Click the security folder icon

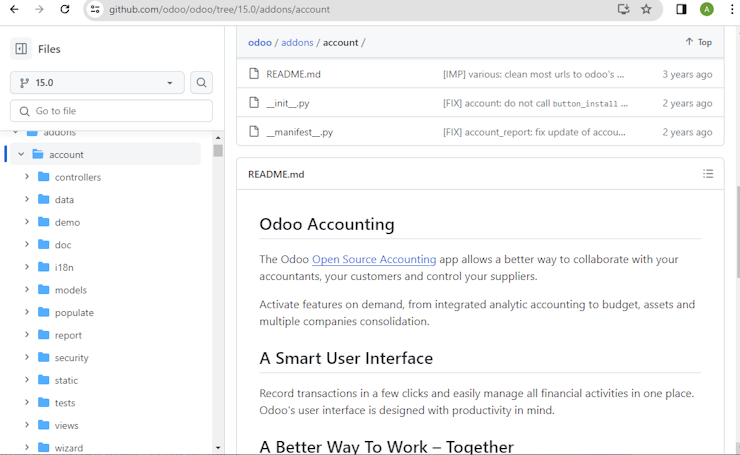(x=43, y=357)
